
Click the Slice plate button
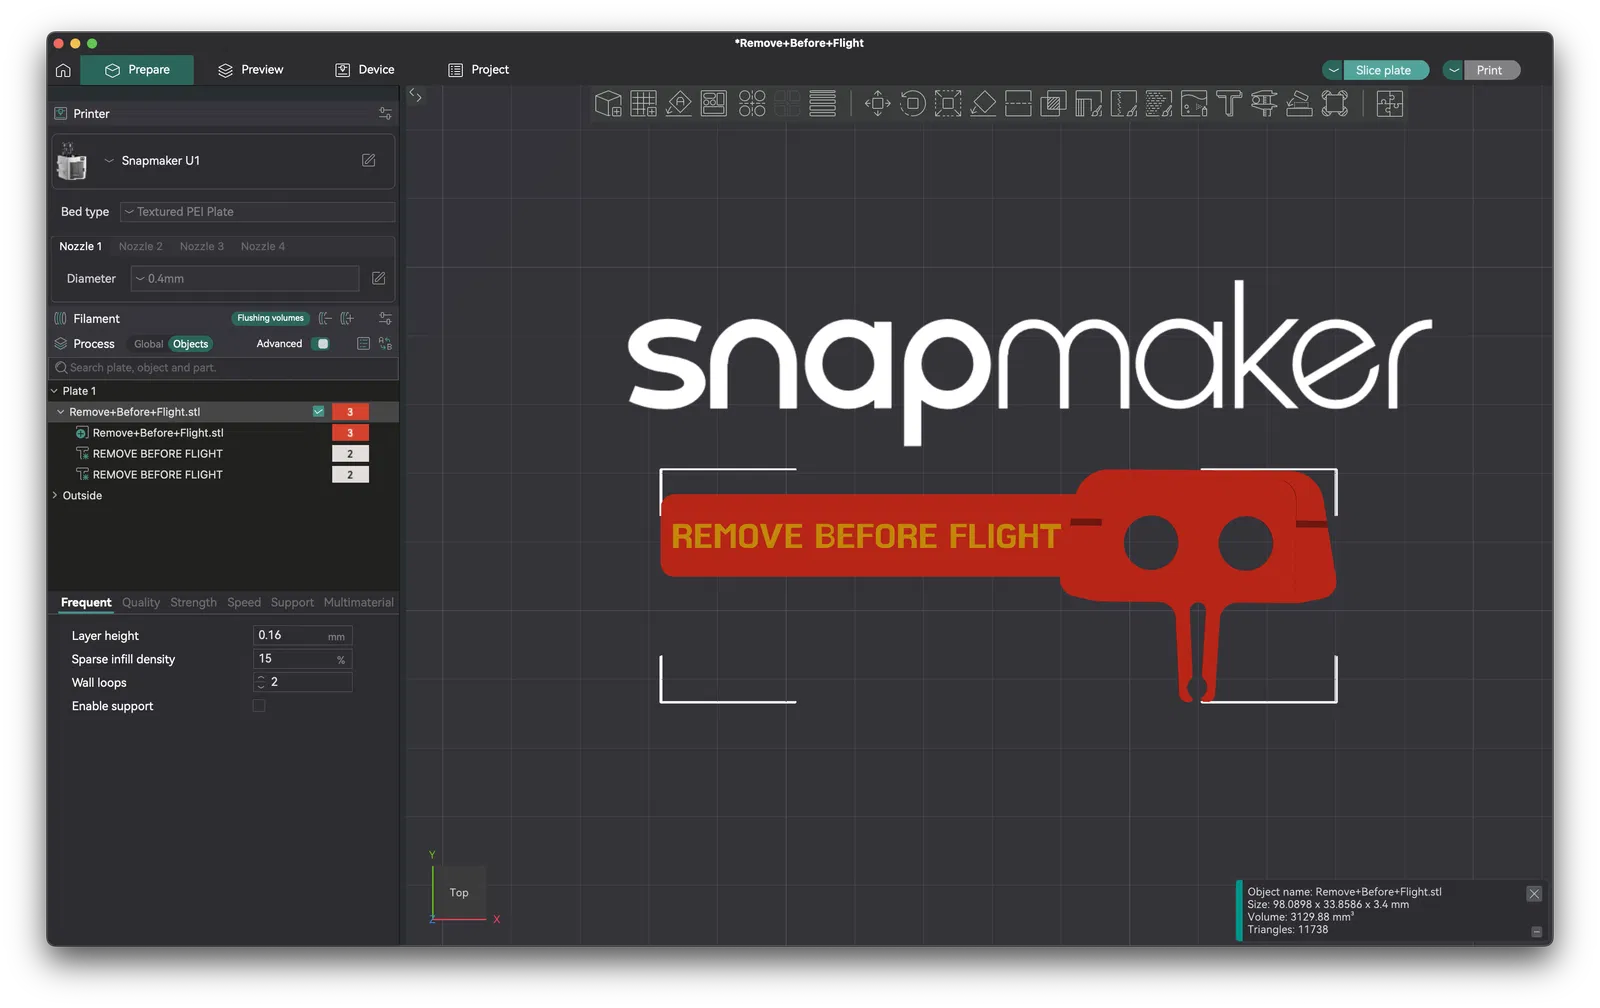1385,70
